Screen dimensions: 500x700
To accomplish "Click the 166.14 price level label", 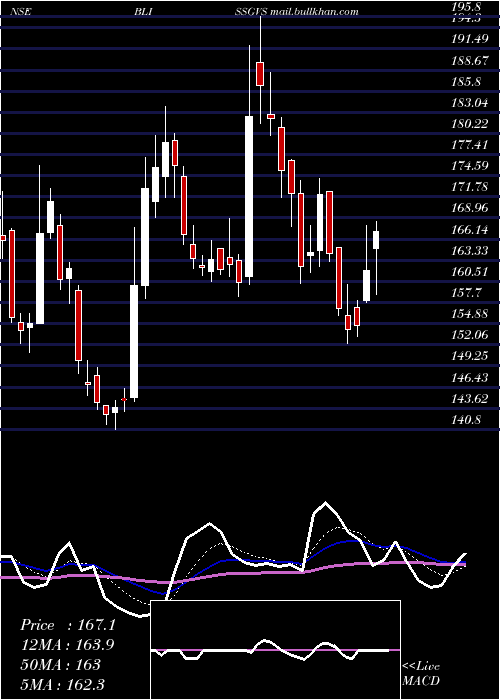I will point(470,230).
